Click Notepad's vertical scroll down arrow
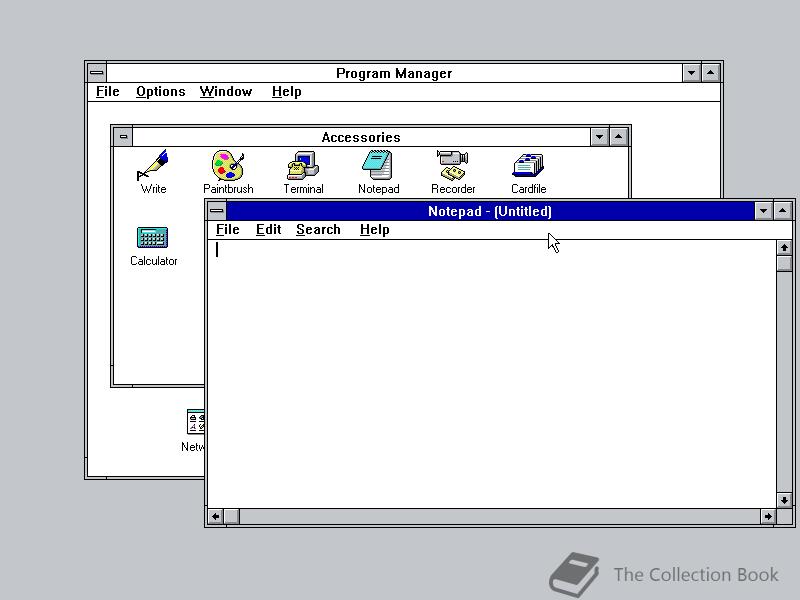The image size is (800, 600). point(784,500)
